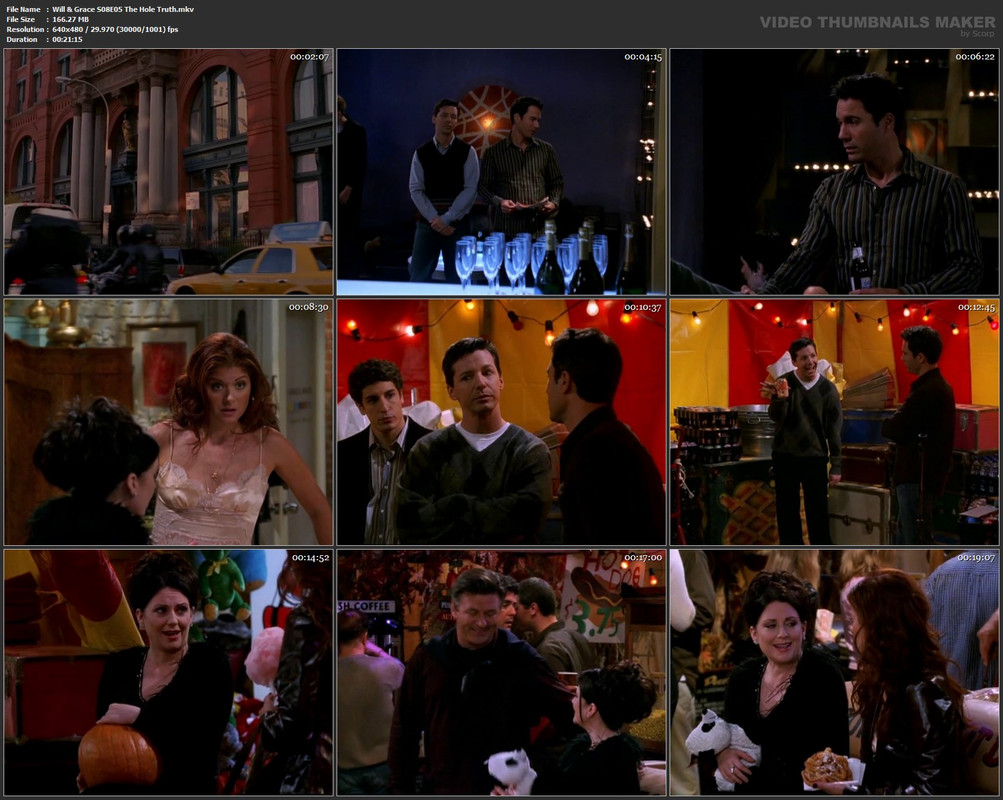Click the file name Will & Grace S08E05
This screenshot has width=1003, height=800.
pos(123,10)
